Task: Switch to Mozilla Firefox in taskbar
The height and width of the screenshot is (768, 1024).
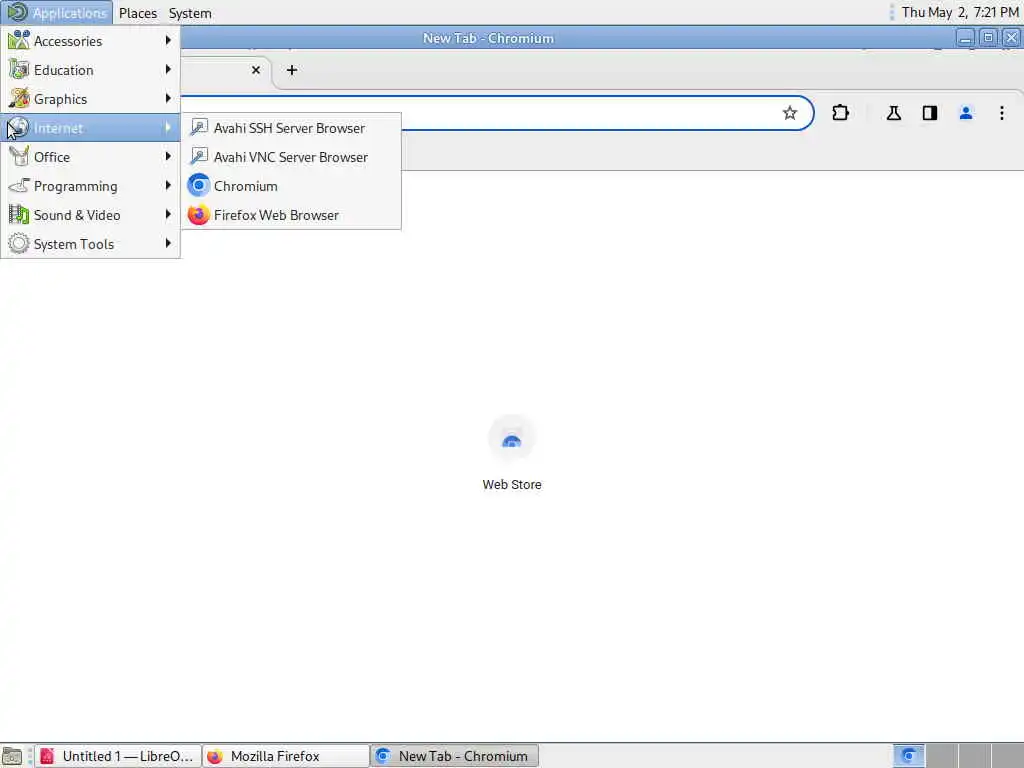Action: (286, 756)
